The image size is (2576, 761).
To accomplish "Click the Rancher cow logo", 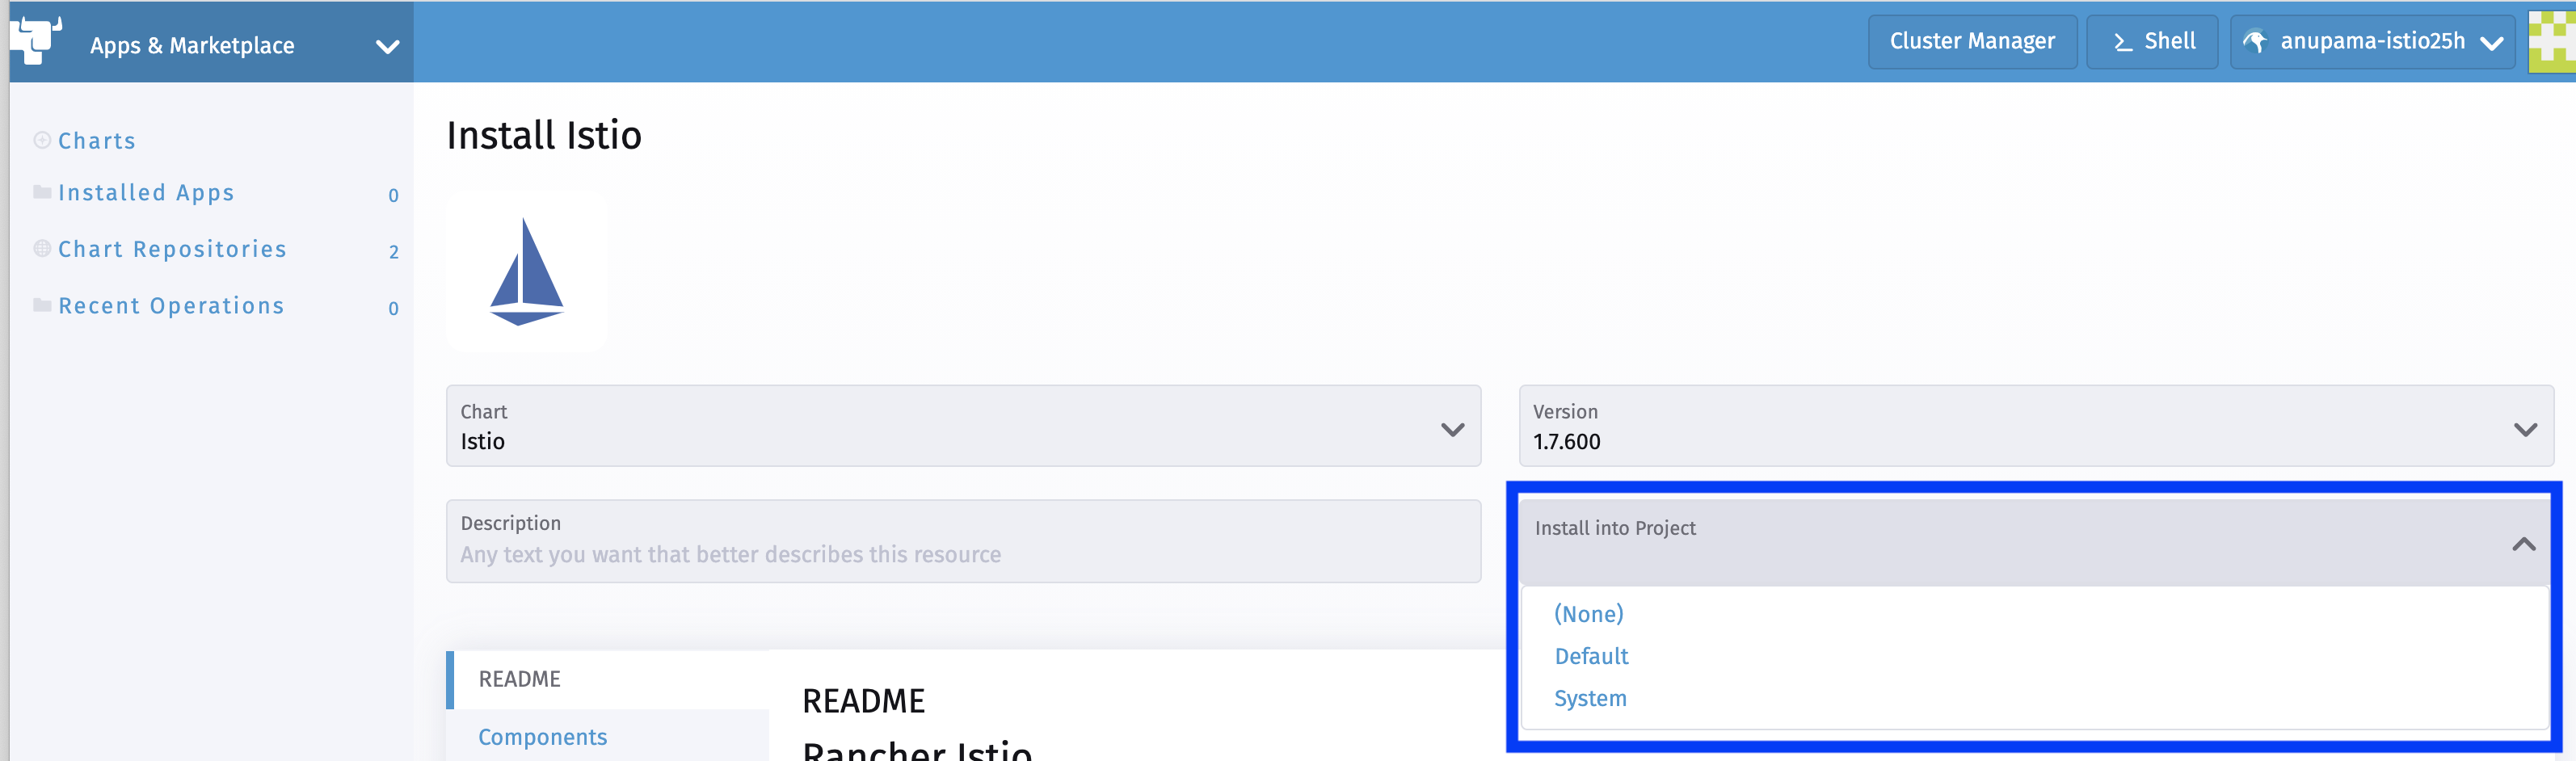I will (36, 42).
